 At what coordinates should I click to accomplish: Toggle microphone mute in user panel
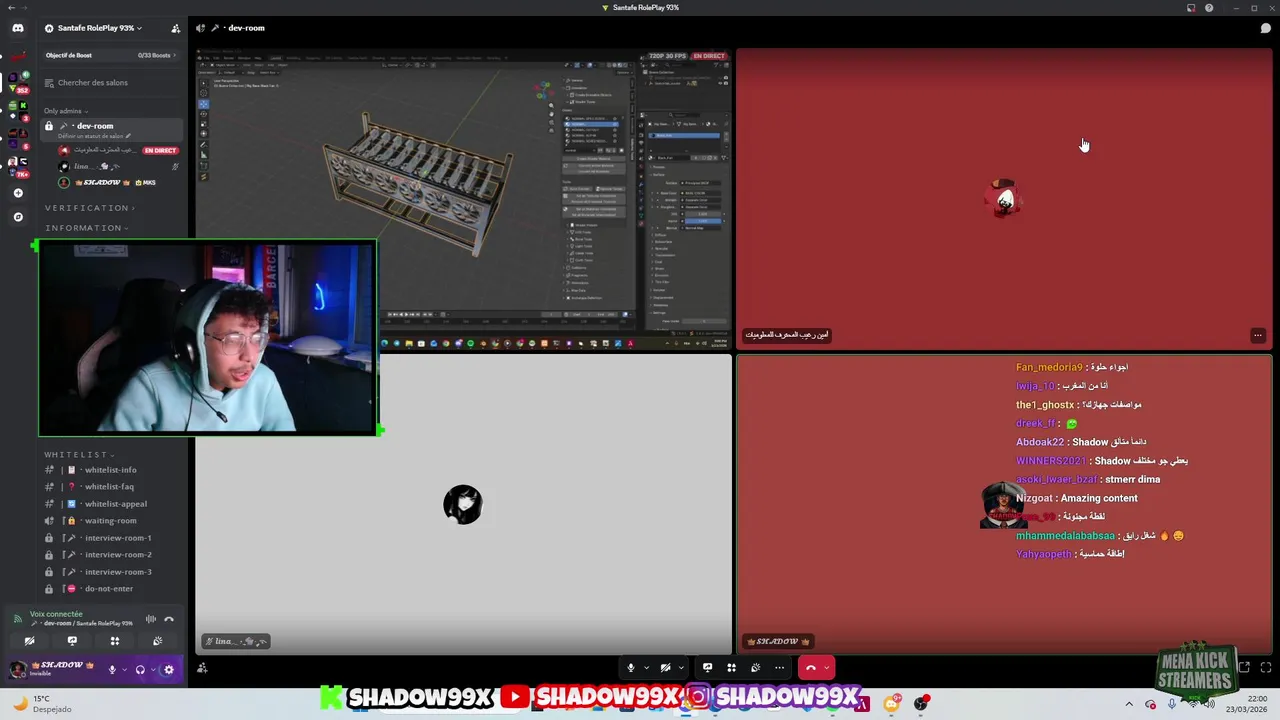[112, 670]
